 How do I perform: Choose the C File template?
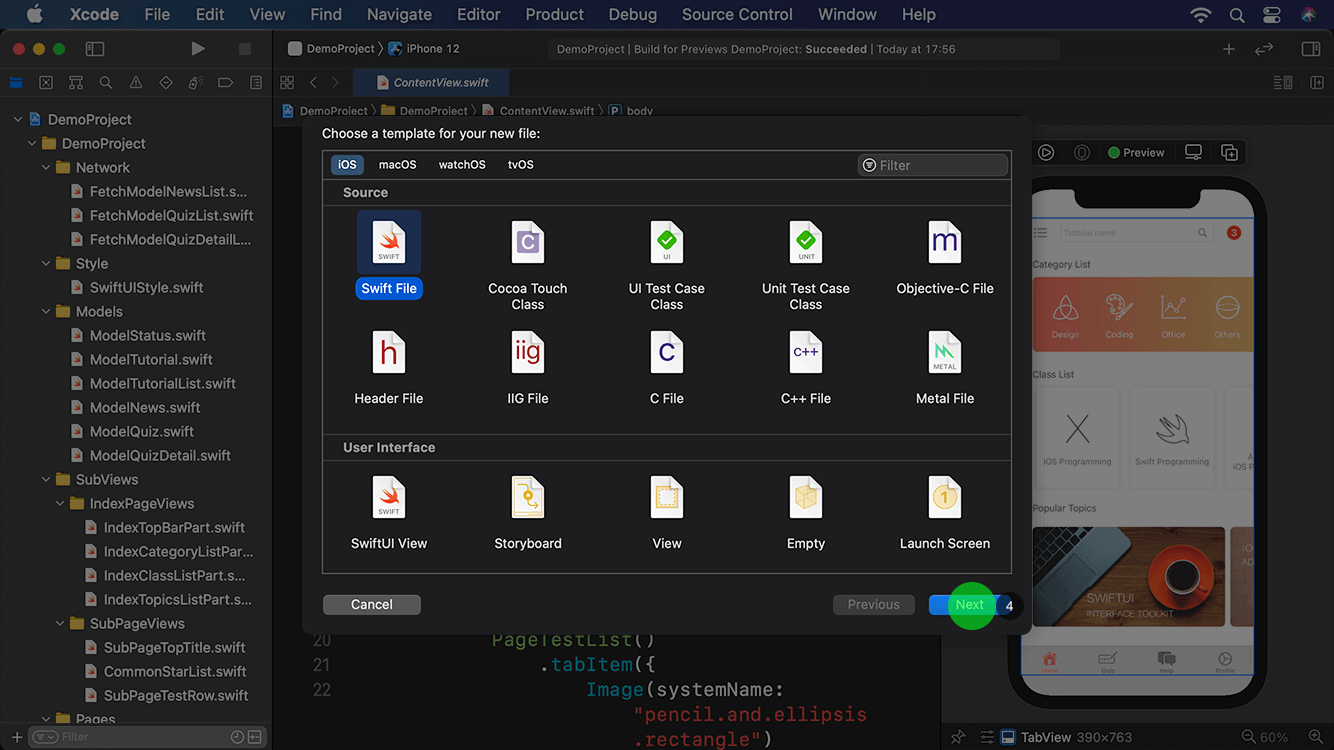coord(667,368)
